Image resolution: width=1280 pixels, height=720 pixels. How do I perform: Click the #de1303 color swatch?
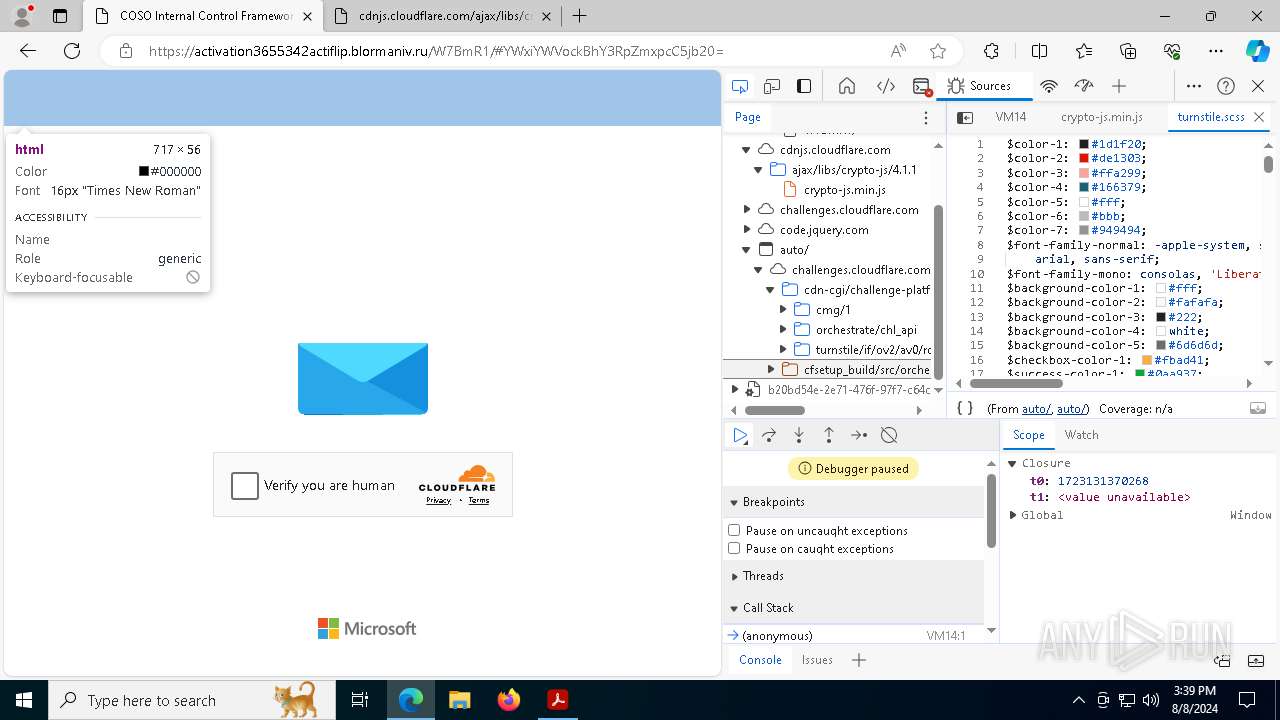1084,158
